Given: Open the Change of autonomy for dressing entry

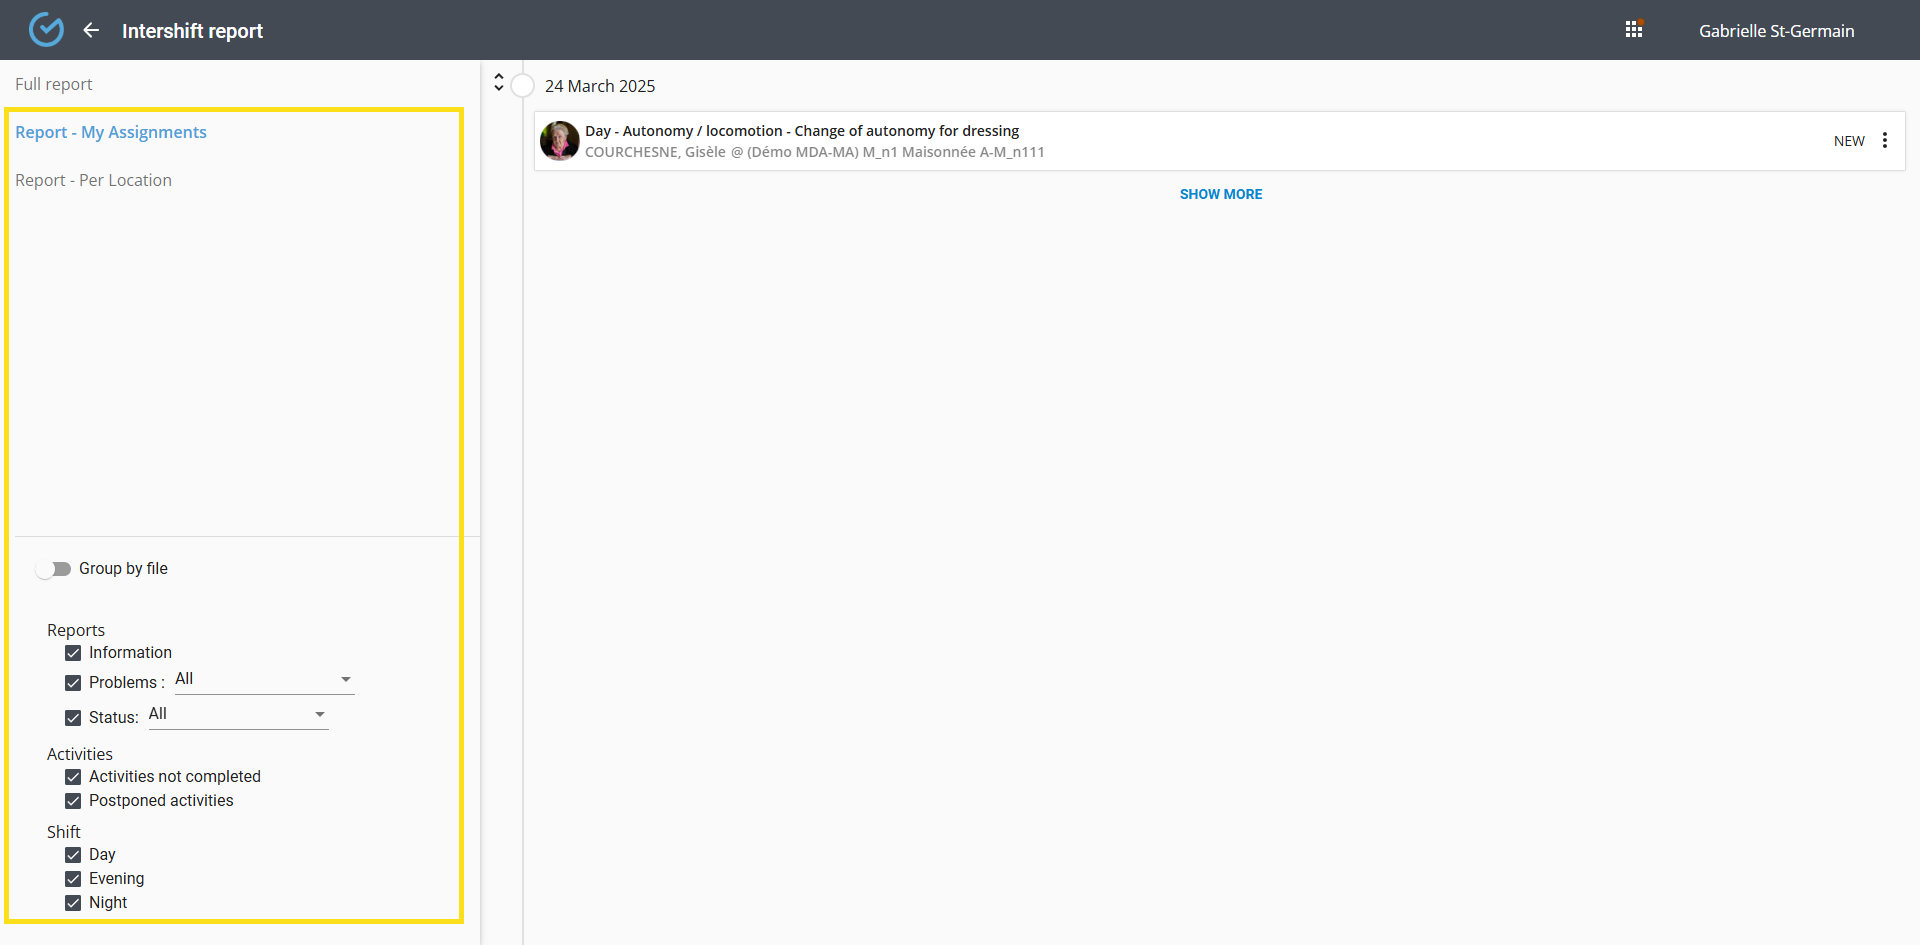Looking at the screenshot, I should point(801,131).
